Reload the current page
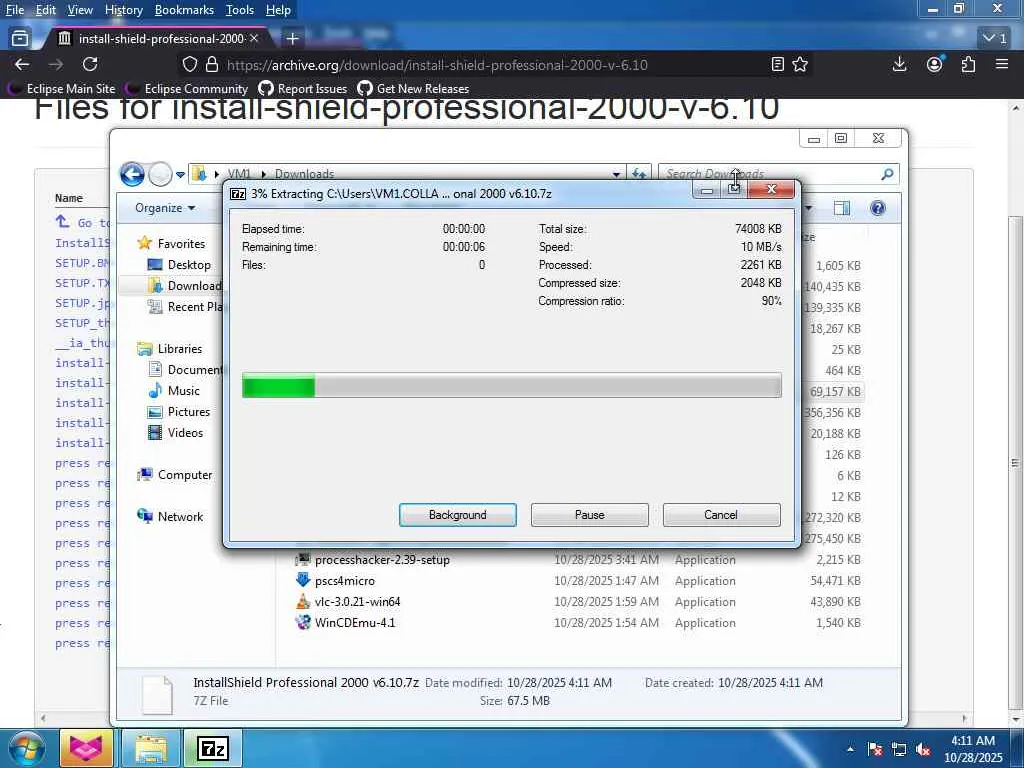This screenshot has width=1024, height=768. (90, 64)
